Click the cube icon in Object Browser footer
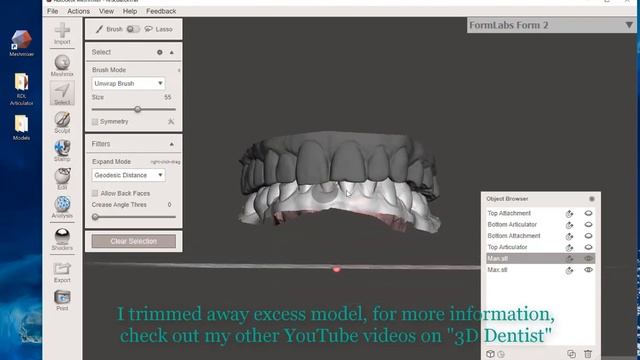Screen dimensions: 640x360 point(490,354)
